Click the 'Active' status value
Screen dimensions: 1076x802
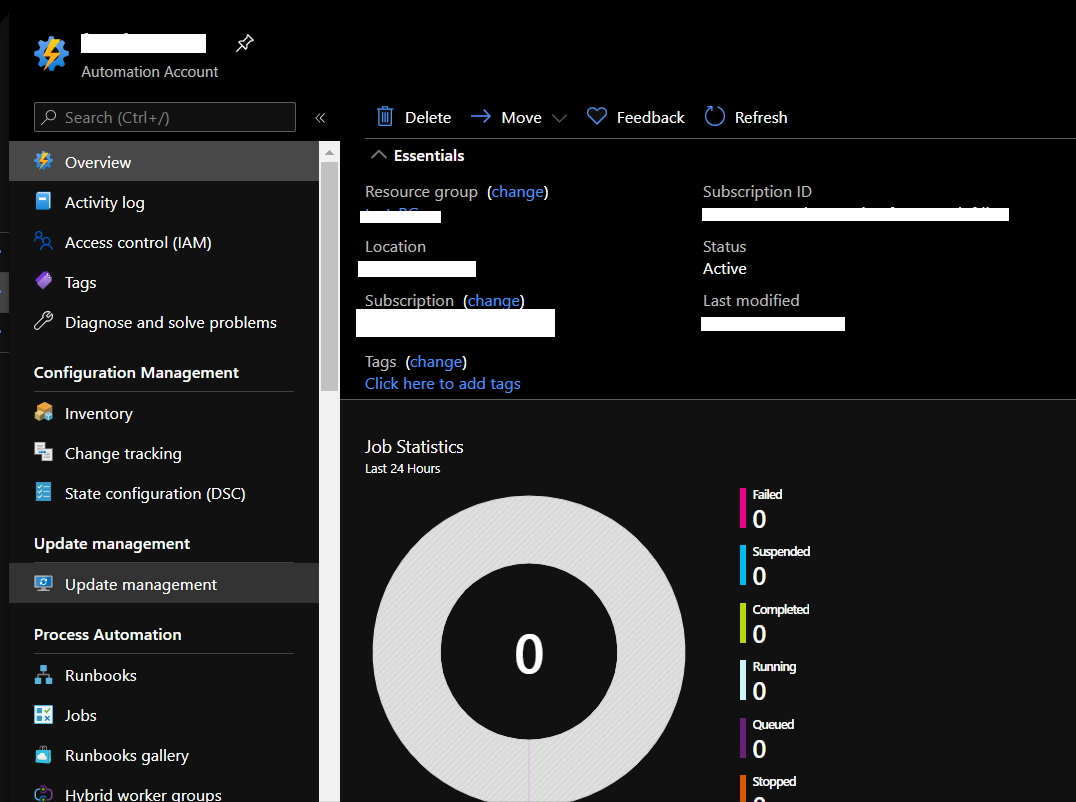coord(725,268)
